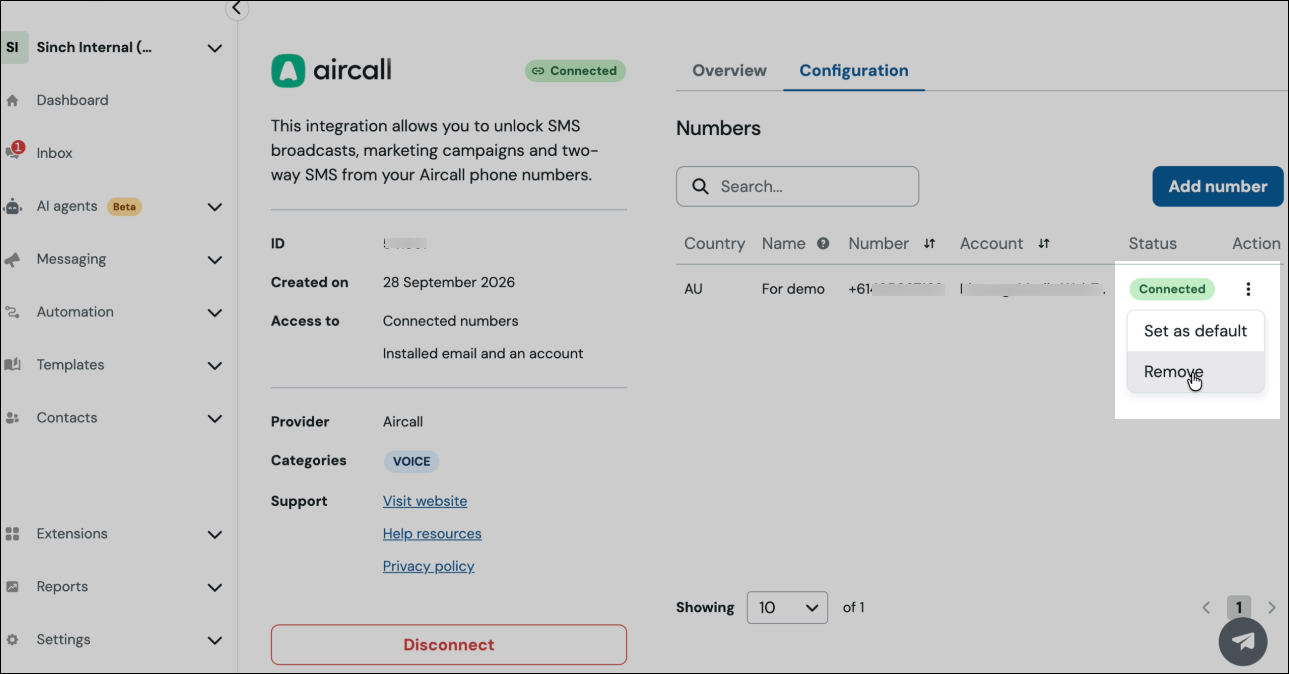Select the Reports icon in sidebar

click(x=13, y=587)
